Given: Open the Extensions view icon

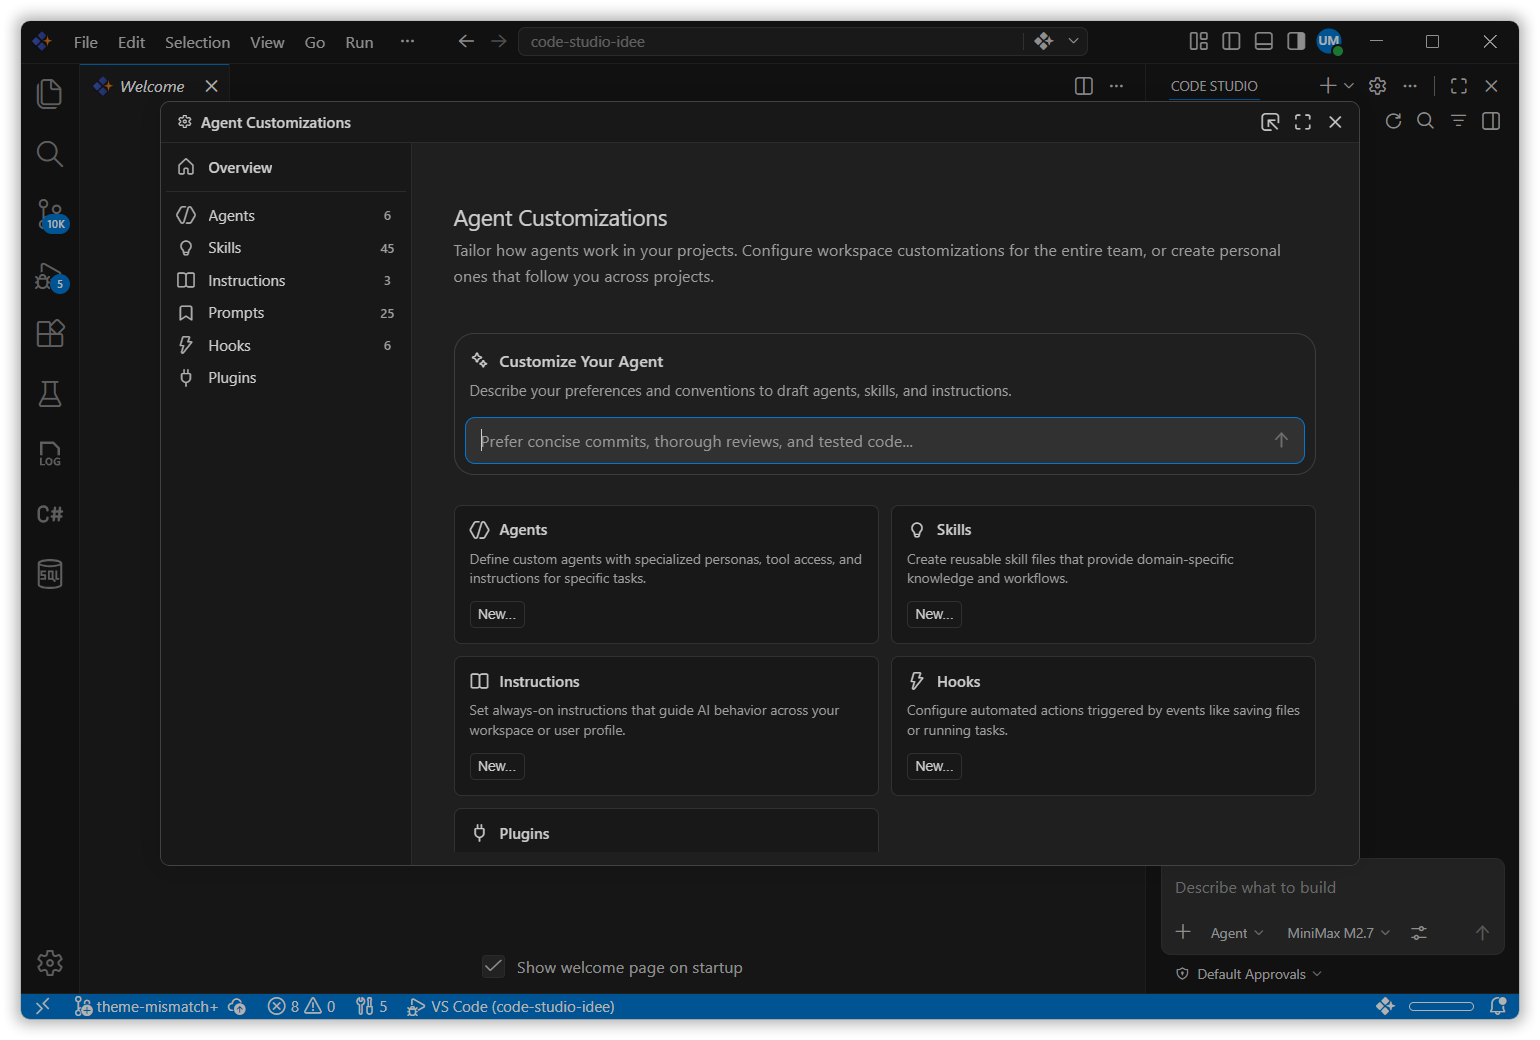Looking at the screenshot, I should click(49, 333).
